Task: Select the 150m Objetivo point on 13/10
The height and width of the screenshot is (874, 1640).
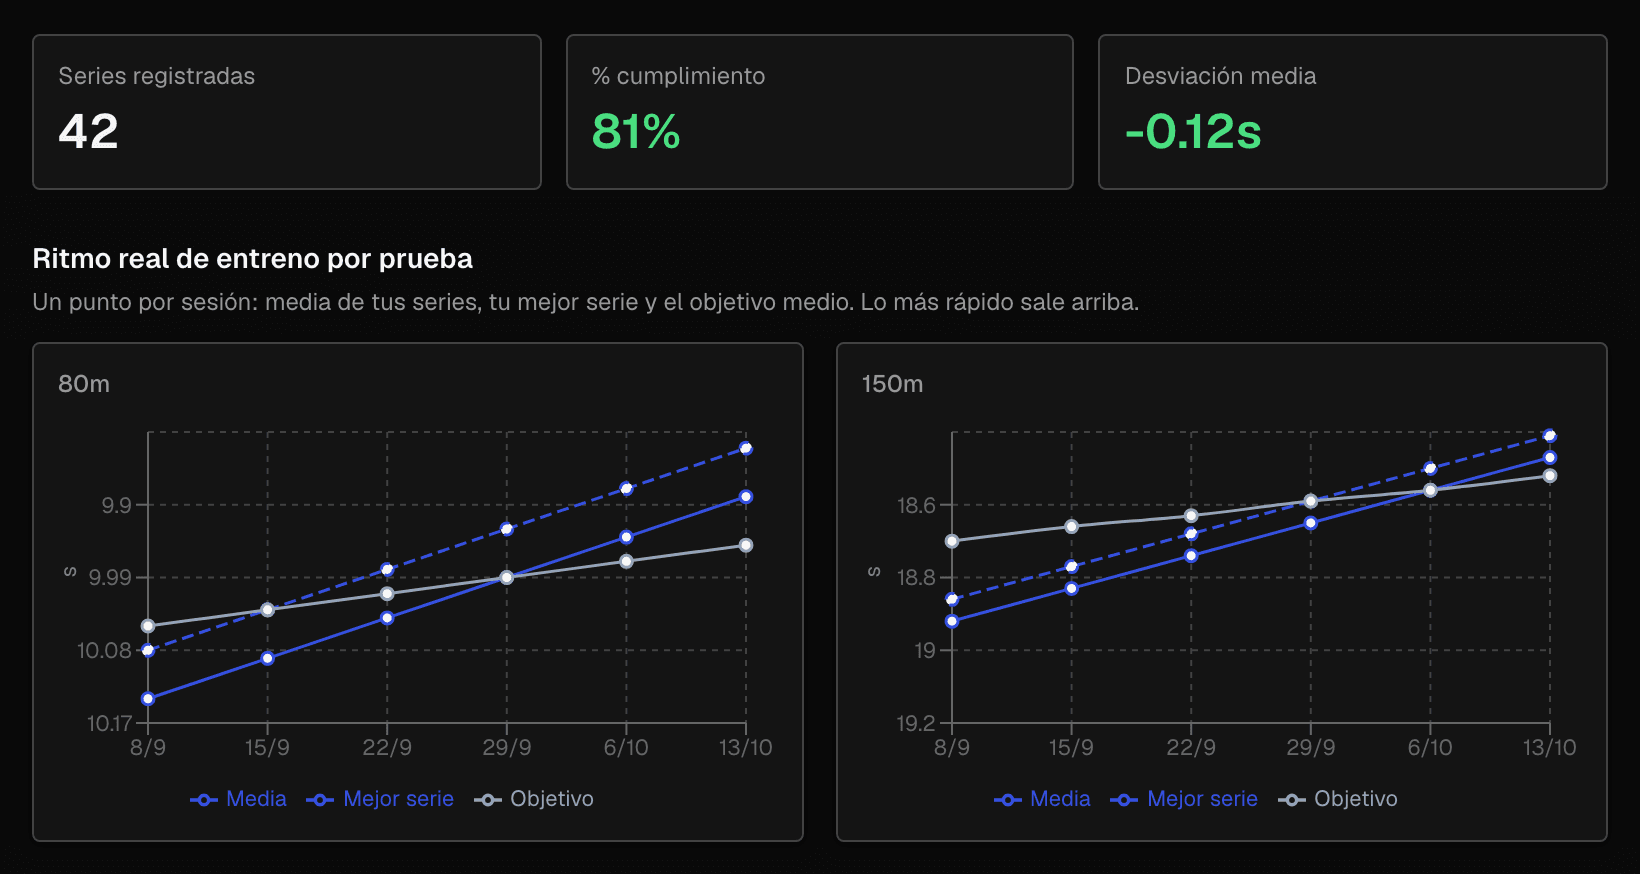Action: click(x=1550, y=476)
